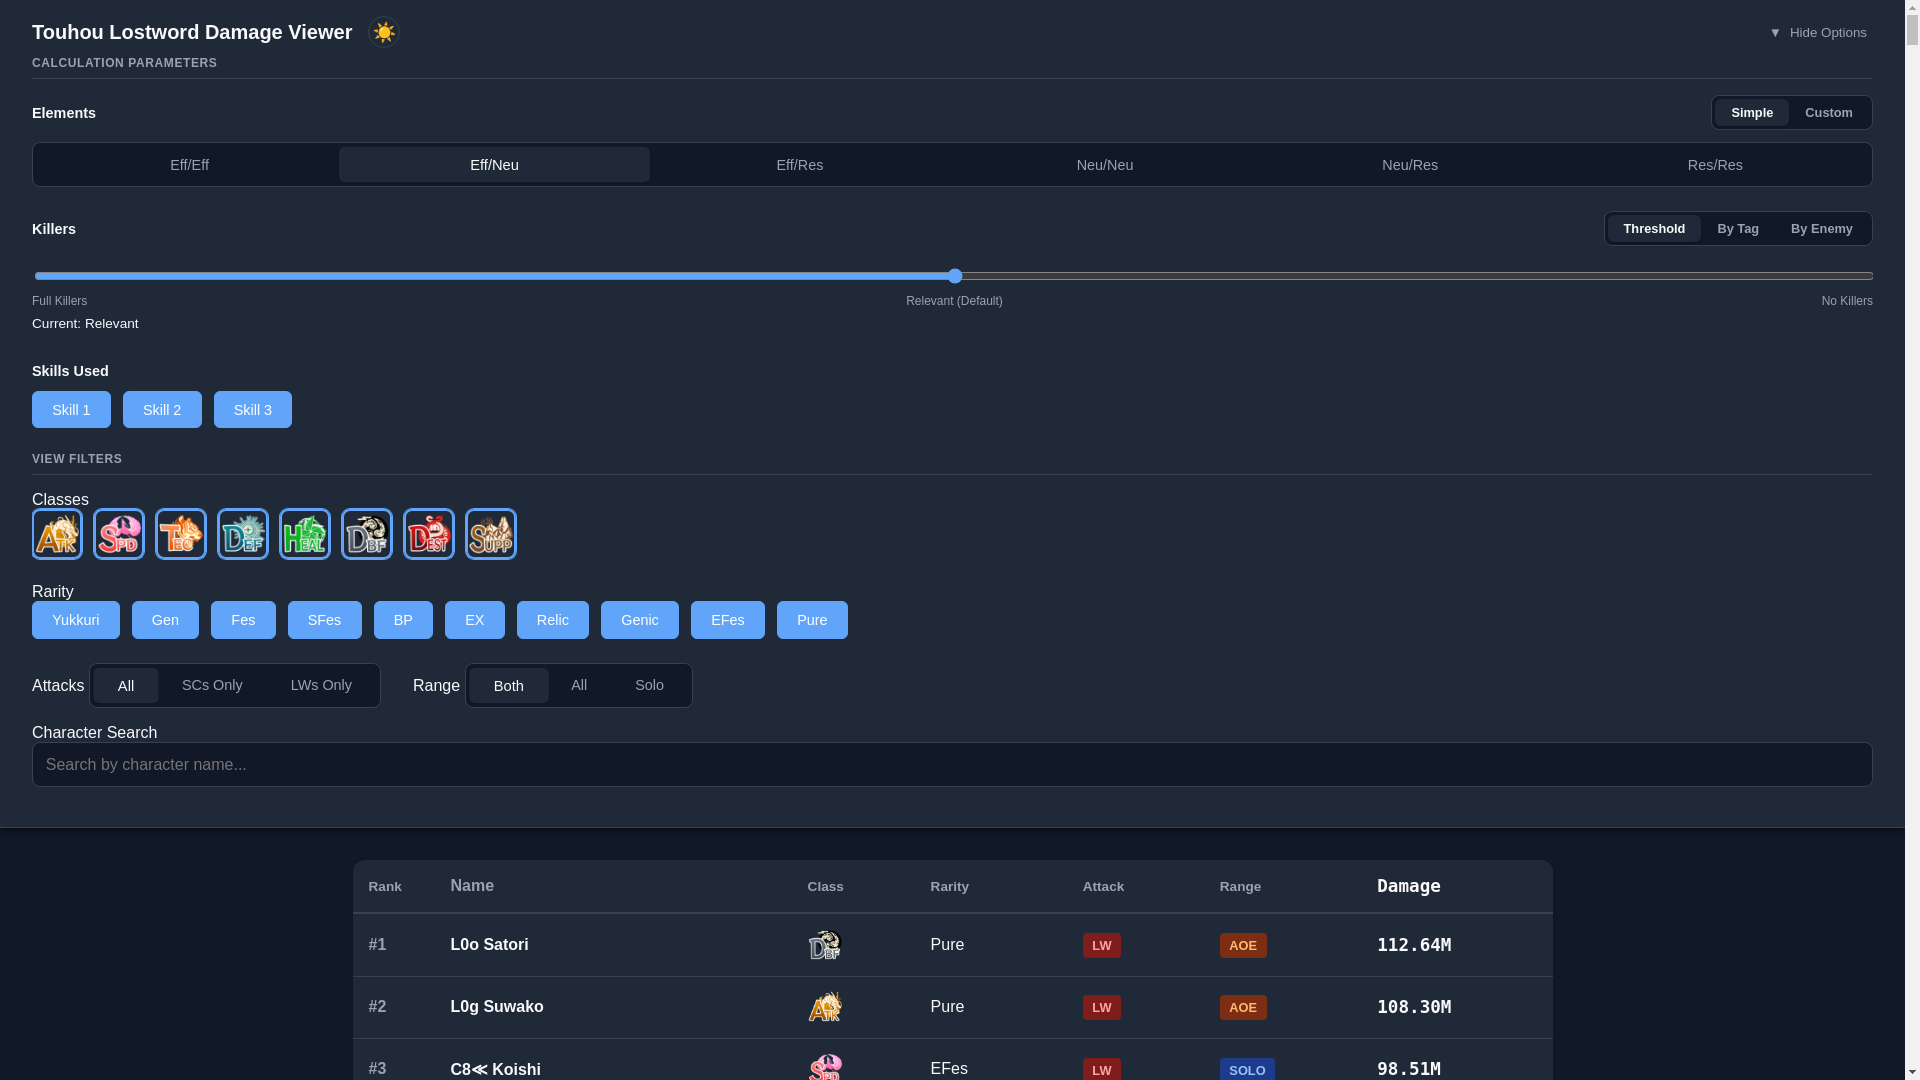Click the Rarity column header
This screenshot has height=1080, width=1920.
pos(950,887)
